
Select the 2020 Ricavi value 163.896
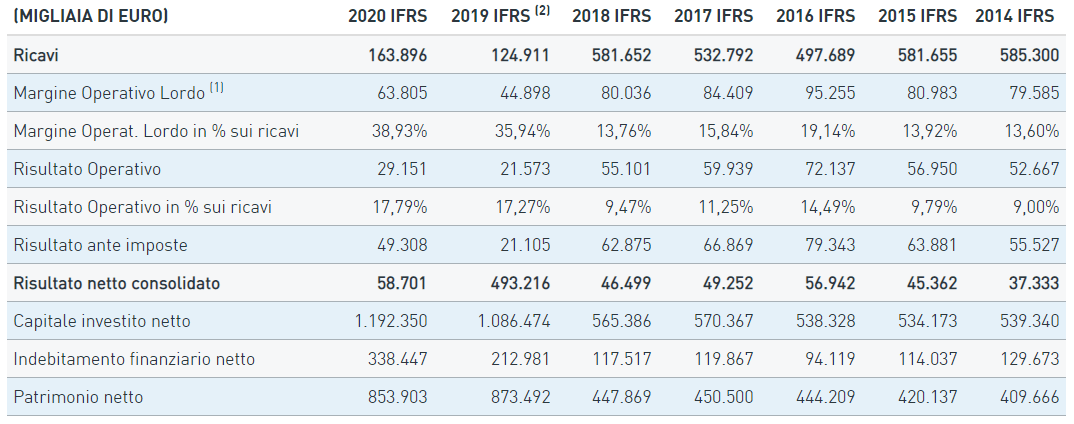(396, 55)
